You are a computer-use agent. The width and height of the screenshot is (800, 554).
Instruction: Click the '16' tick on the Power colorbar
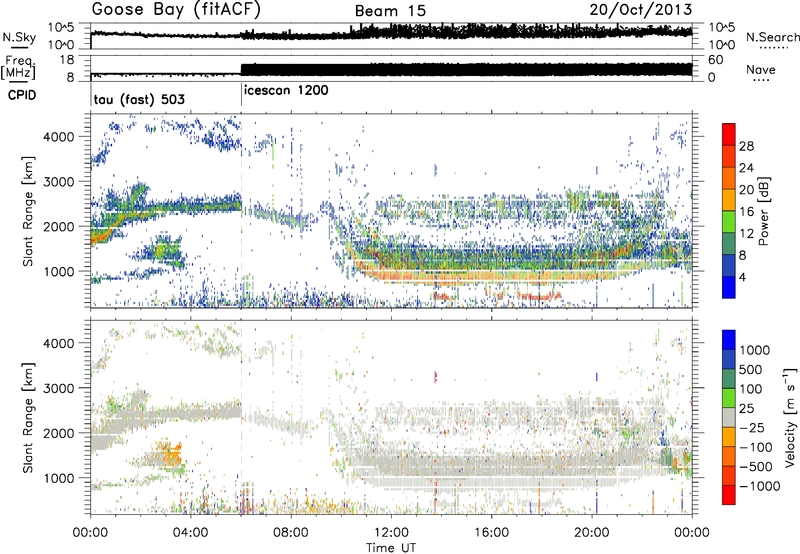coord(746,212)
